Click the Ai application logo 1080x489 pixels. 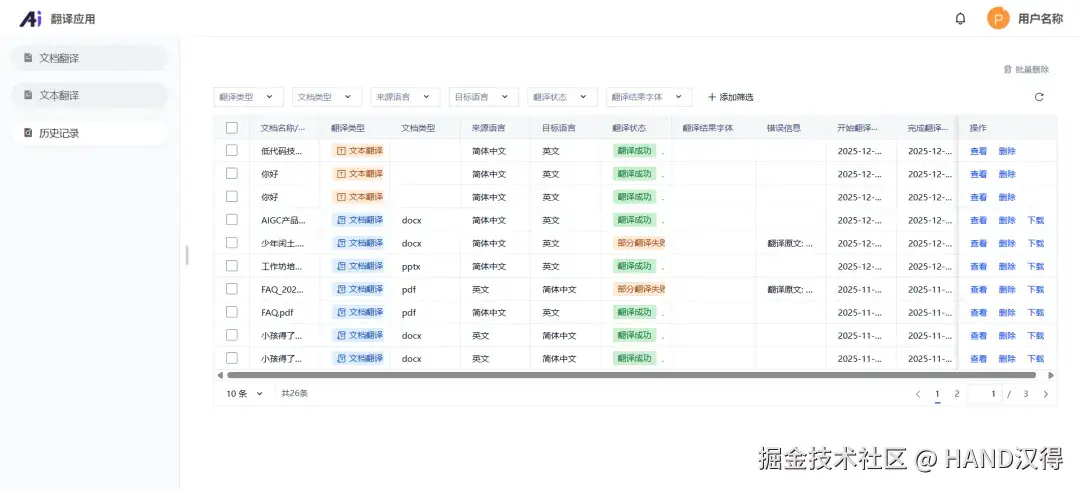click(30, 19)
